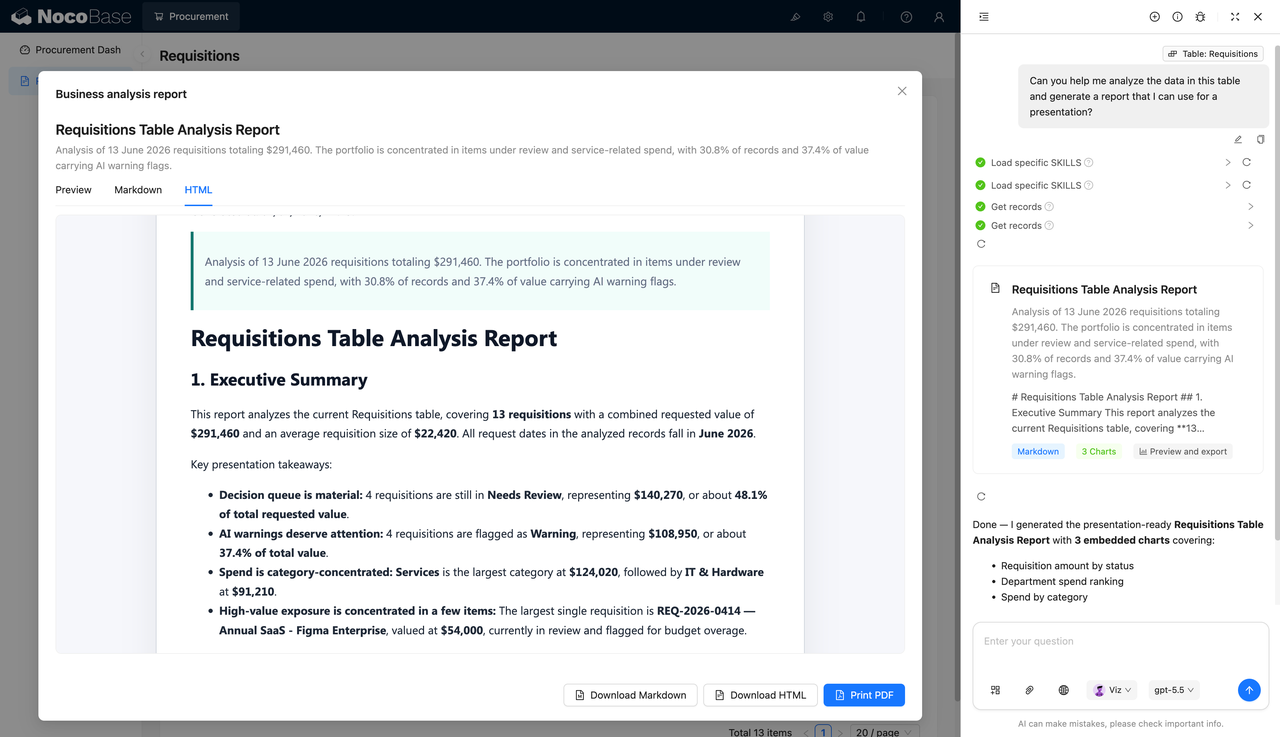The width and height of the screenshot is (1280, 737).
Task: Click the bug debug icon in chat header
Action: click(x=1200, y=17)
